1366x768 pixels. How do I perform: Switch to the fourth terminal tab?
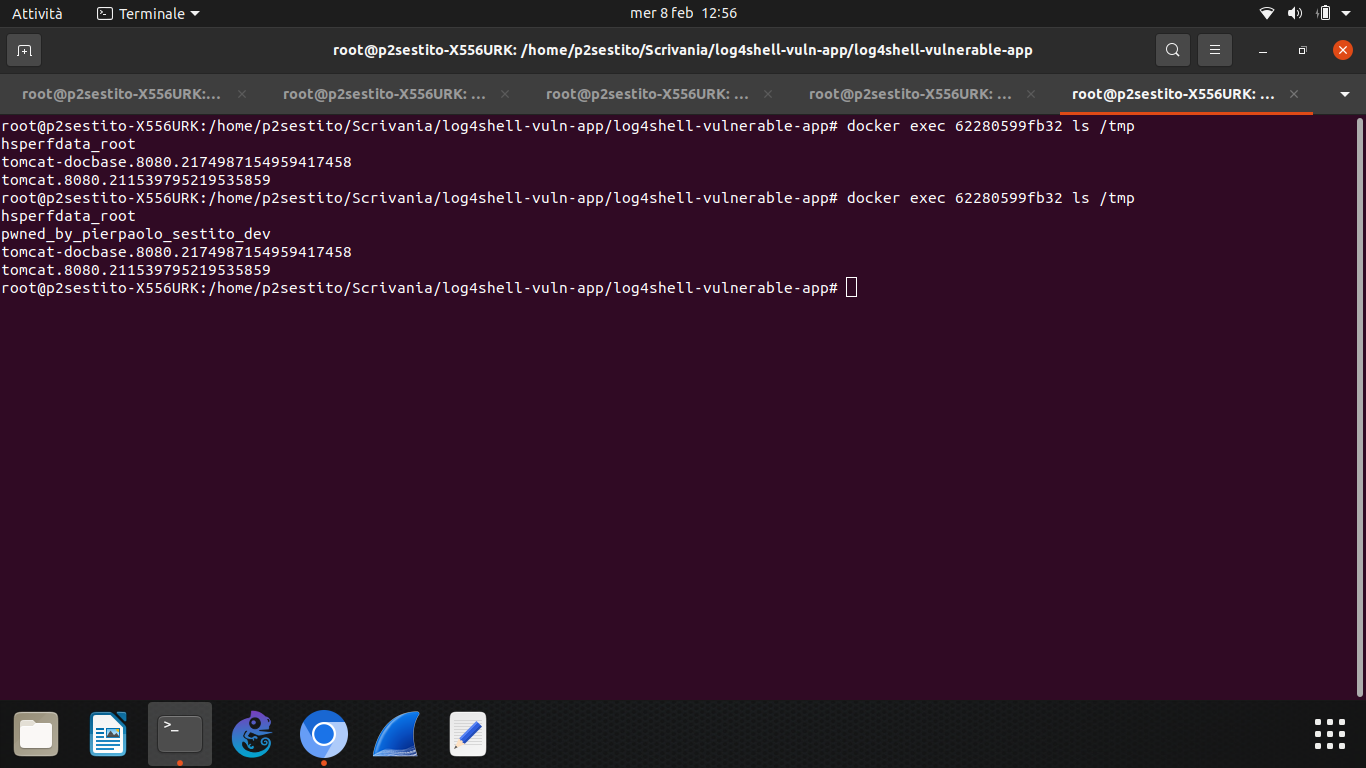click(x=911, y=94)
